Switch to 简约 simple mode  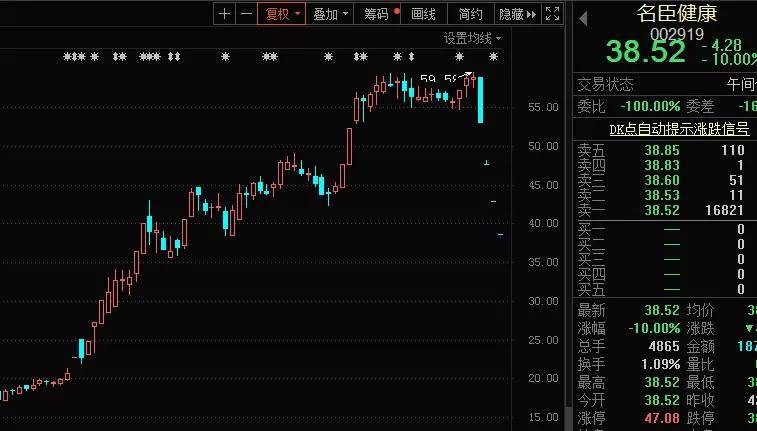471,14
